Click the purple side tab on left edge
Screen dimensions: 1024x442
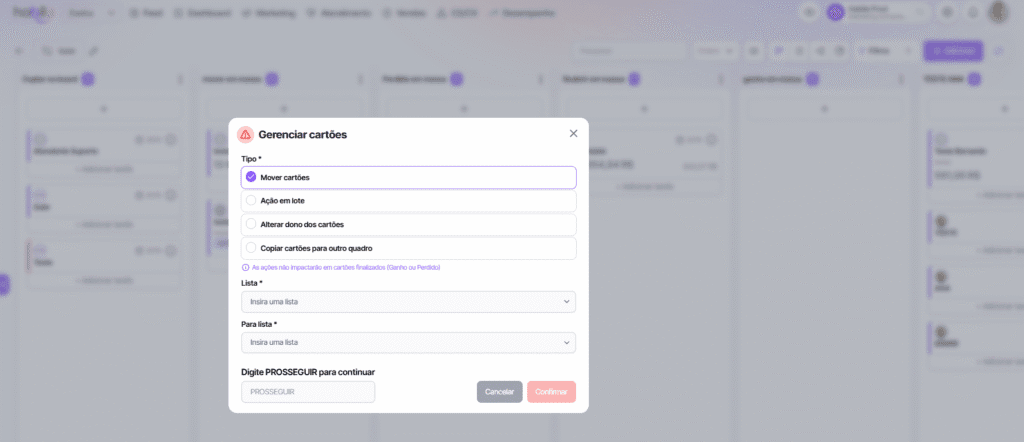click(4, 284)
